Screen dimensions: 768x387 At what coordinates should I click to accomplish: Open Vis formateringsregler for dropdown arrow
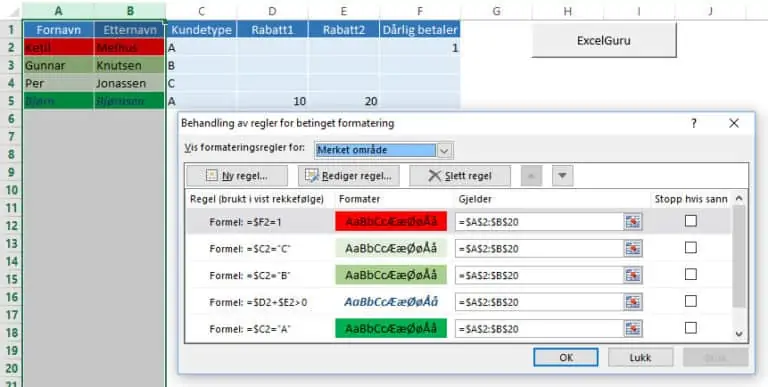tap(444, 150)
